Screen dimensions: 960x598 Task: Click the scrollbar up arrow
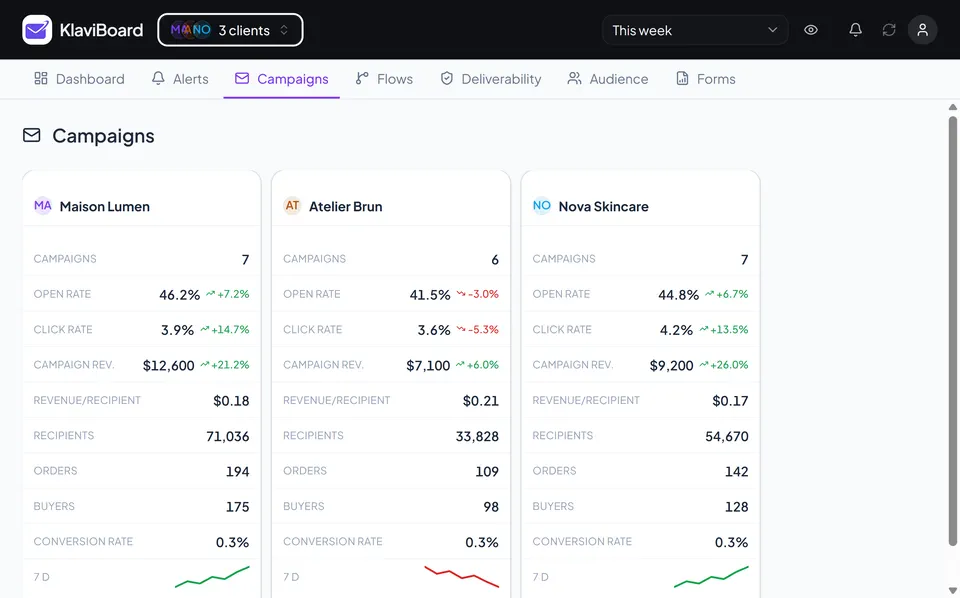tap(952, 107)
